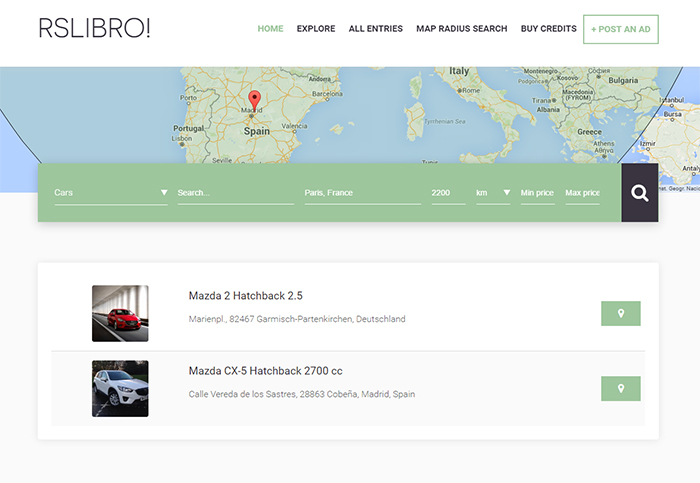Click the red location marker on Madrid
The height and width of the screenshot is (483, 700).
click(x=254, y=100)
